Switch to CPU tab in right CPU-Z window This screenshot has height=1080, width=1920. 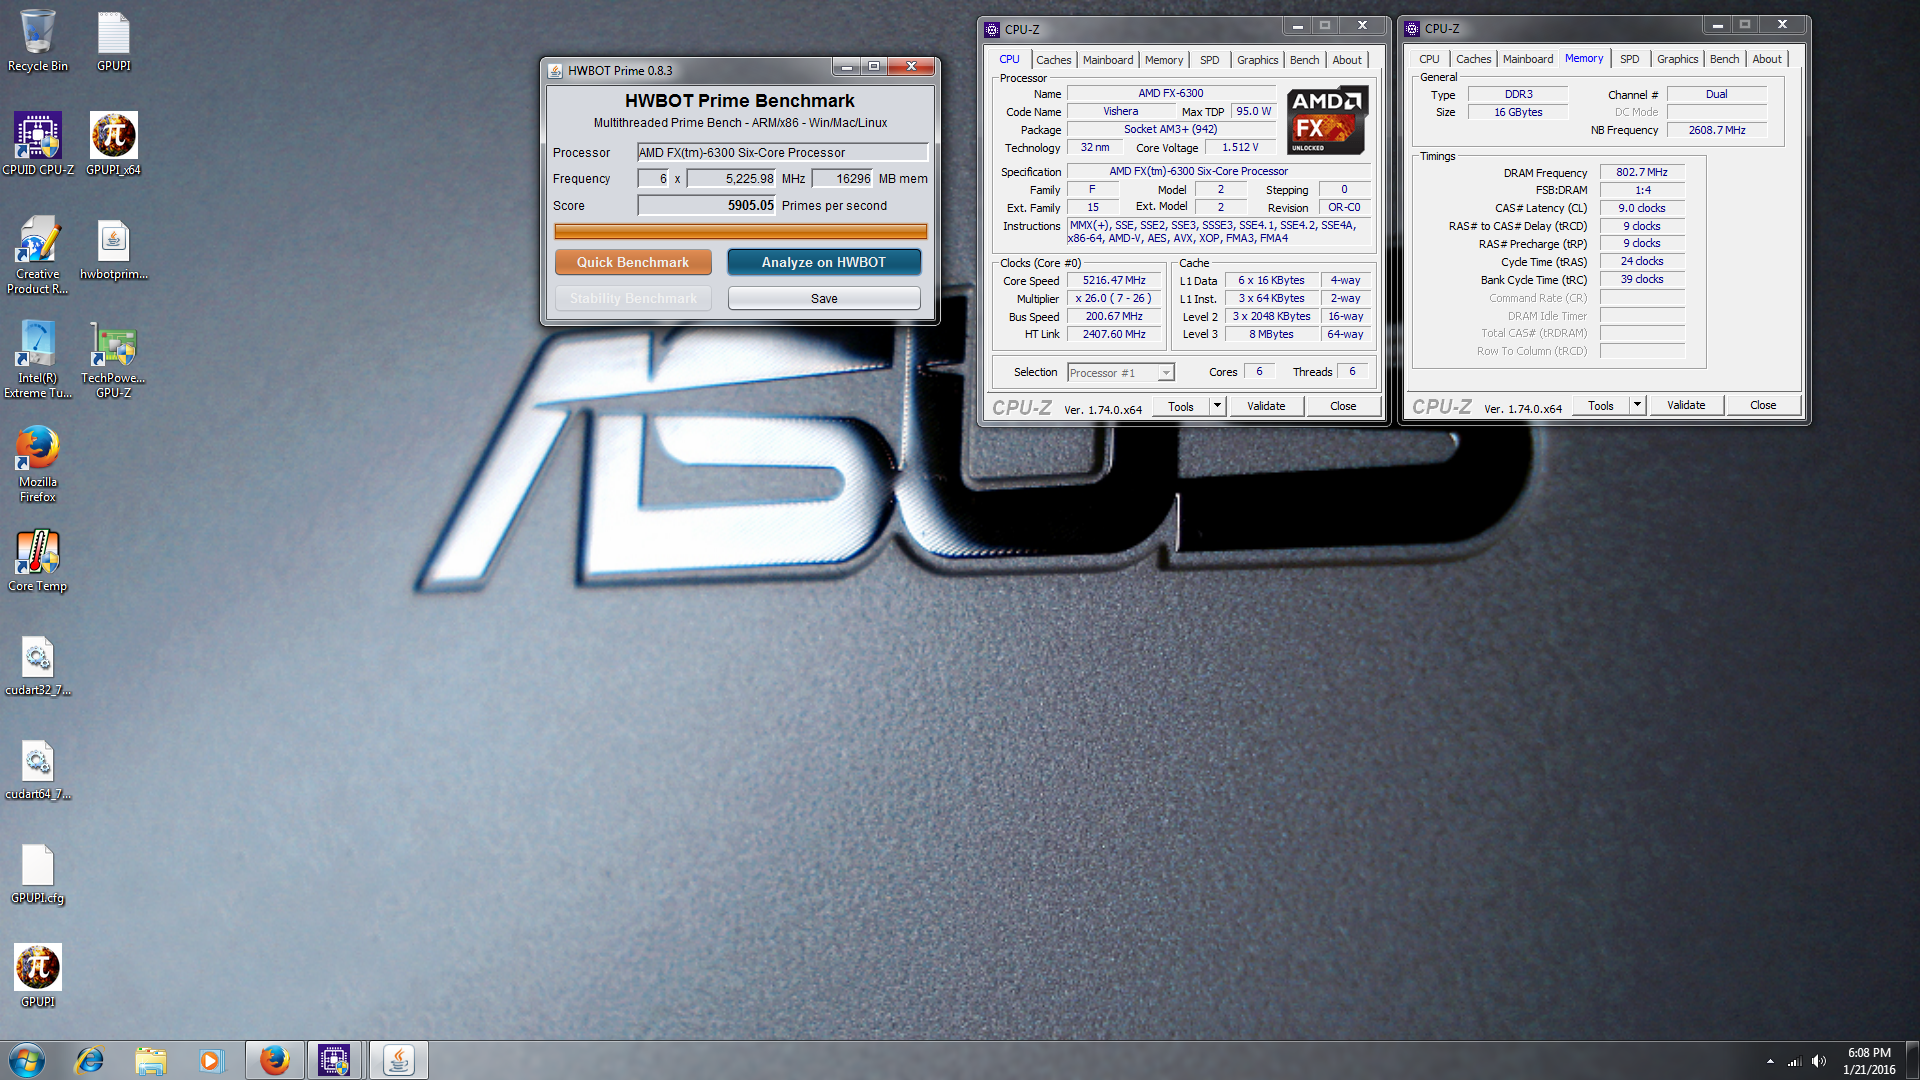(x=1429, y=59)
